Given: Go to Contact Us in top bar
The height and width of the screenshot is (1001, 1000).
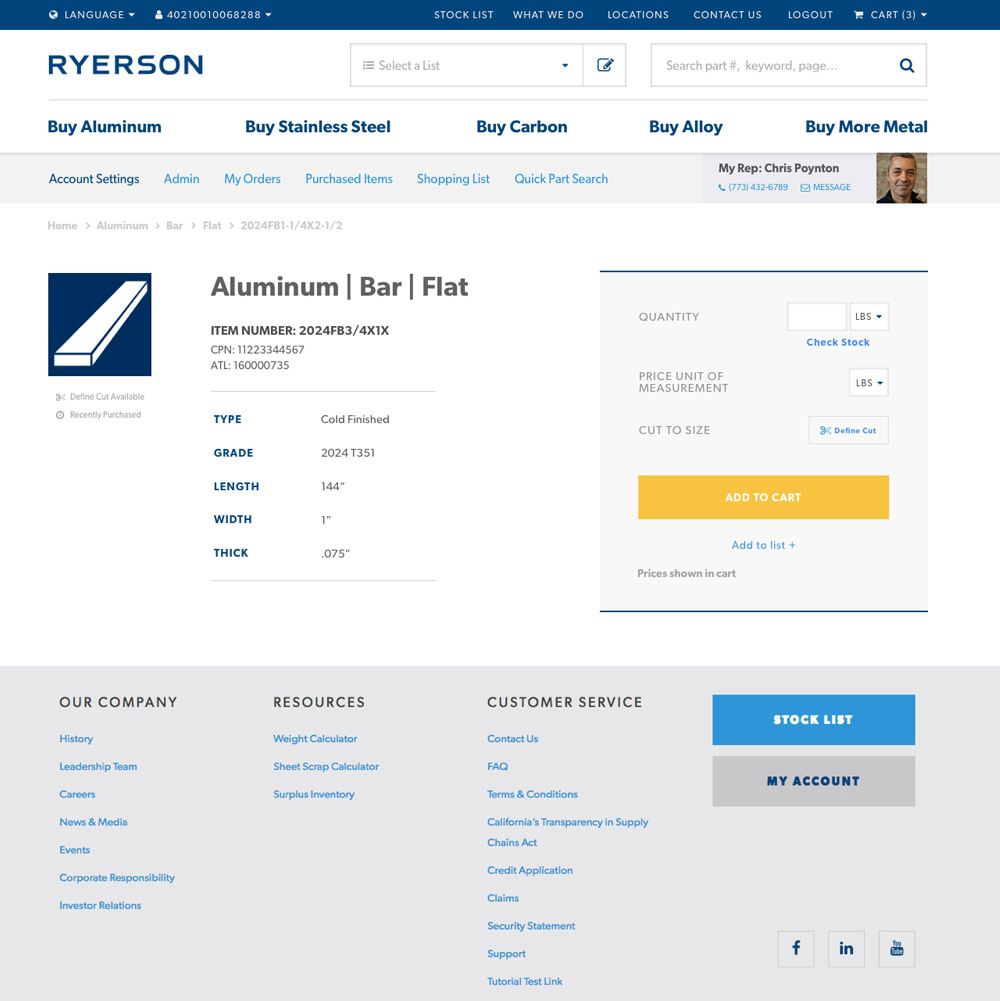Looking at the screenshot, I should (x=727, y=15).
